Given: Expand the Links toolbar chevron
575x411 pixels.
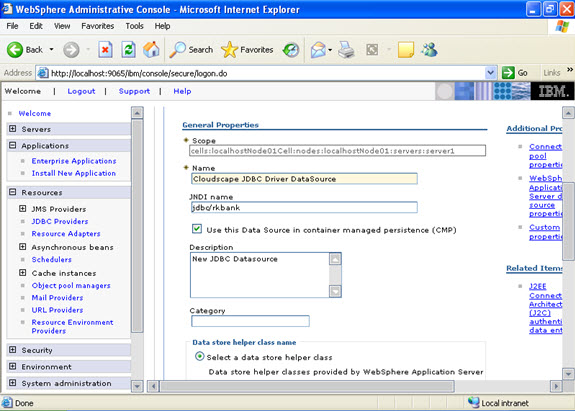Looking at the screenshot, I should coord(570,69).
